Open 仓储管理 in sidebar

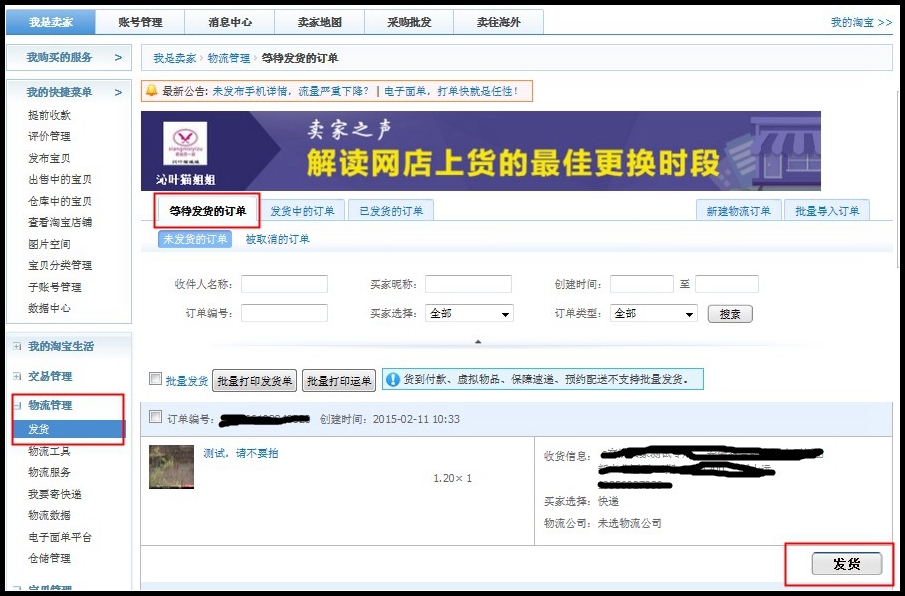49,558
